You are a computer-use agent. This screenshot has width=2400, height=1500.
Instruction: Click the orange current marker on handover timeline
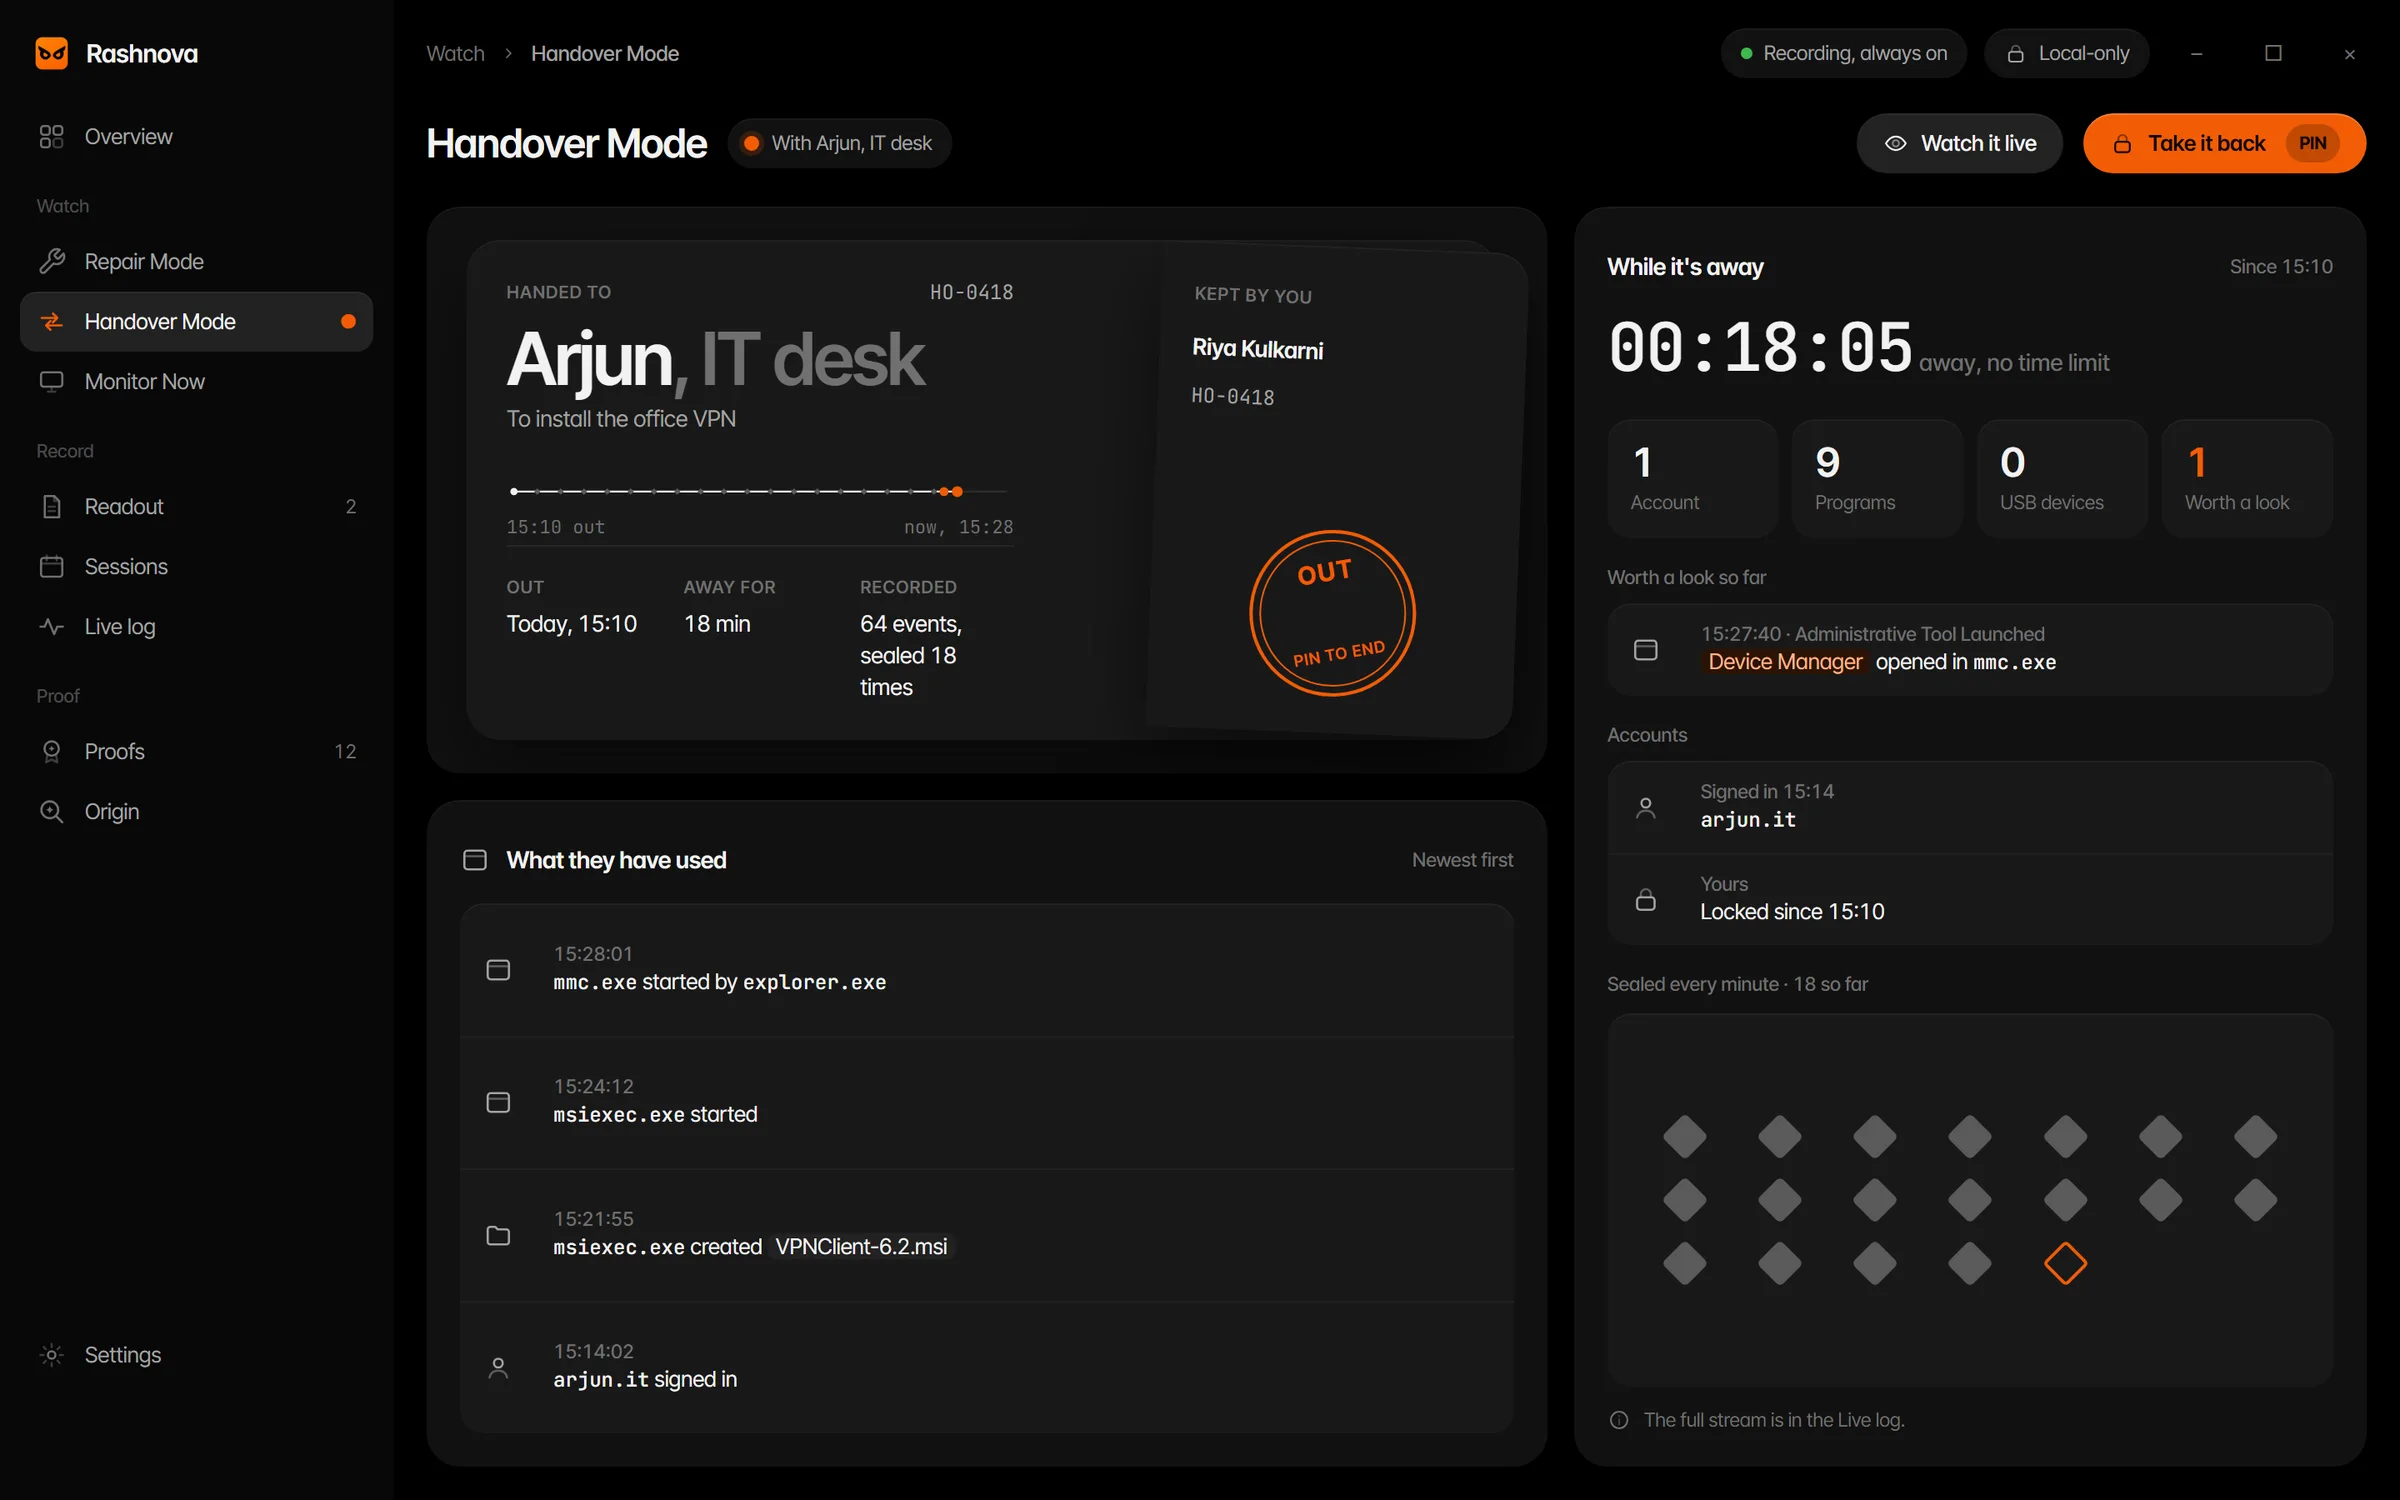tap(957, 491)
